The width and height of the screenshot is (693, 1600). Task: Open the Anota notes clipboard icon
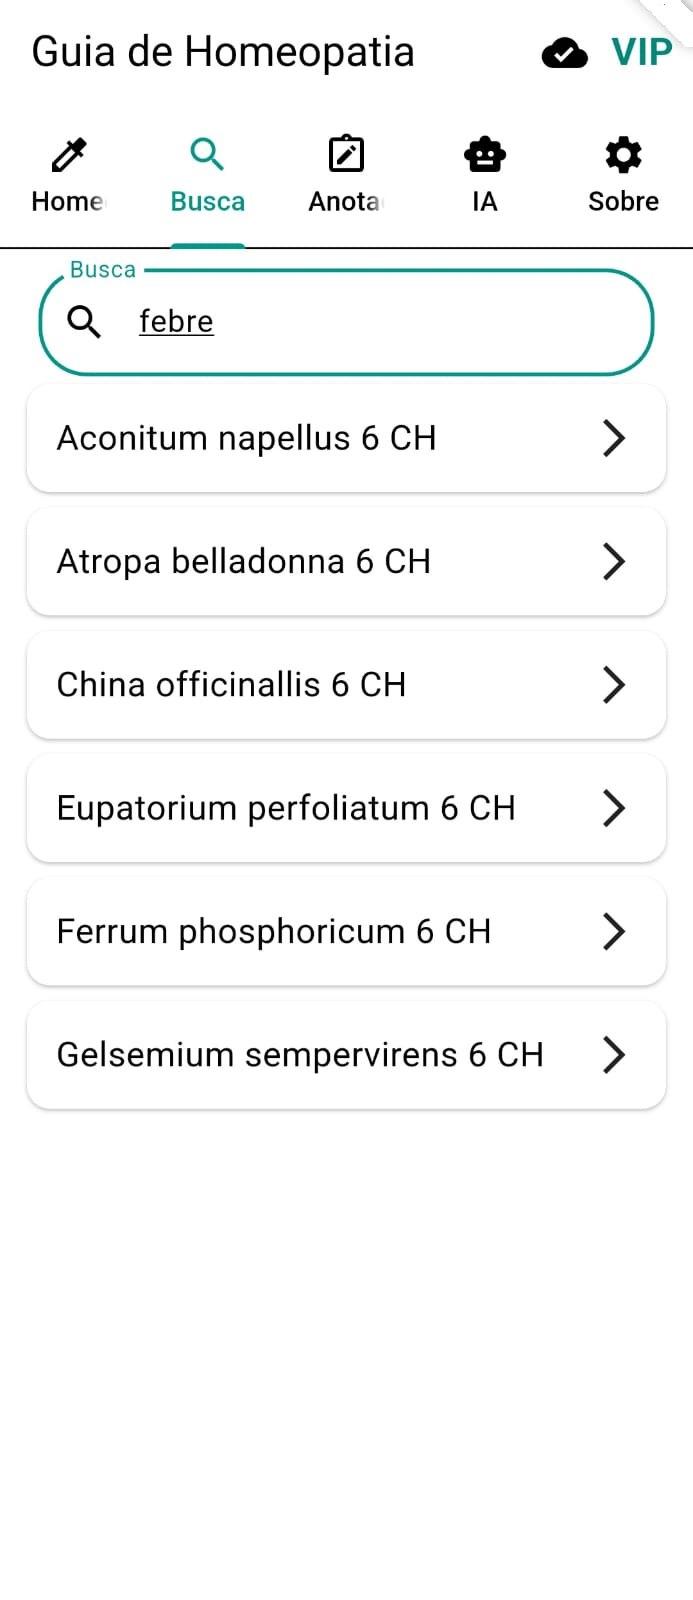coord(346,155)
